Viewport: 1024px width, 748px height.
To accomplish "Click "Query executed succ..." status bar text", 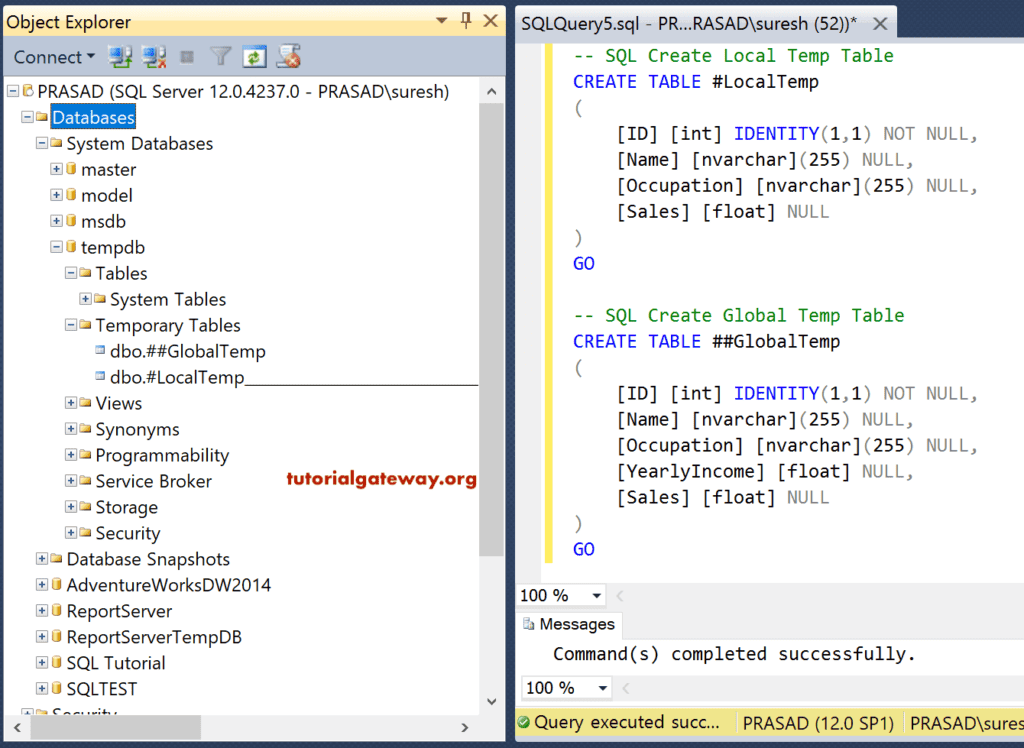I will [x=626, y=723].
